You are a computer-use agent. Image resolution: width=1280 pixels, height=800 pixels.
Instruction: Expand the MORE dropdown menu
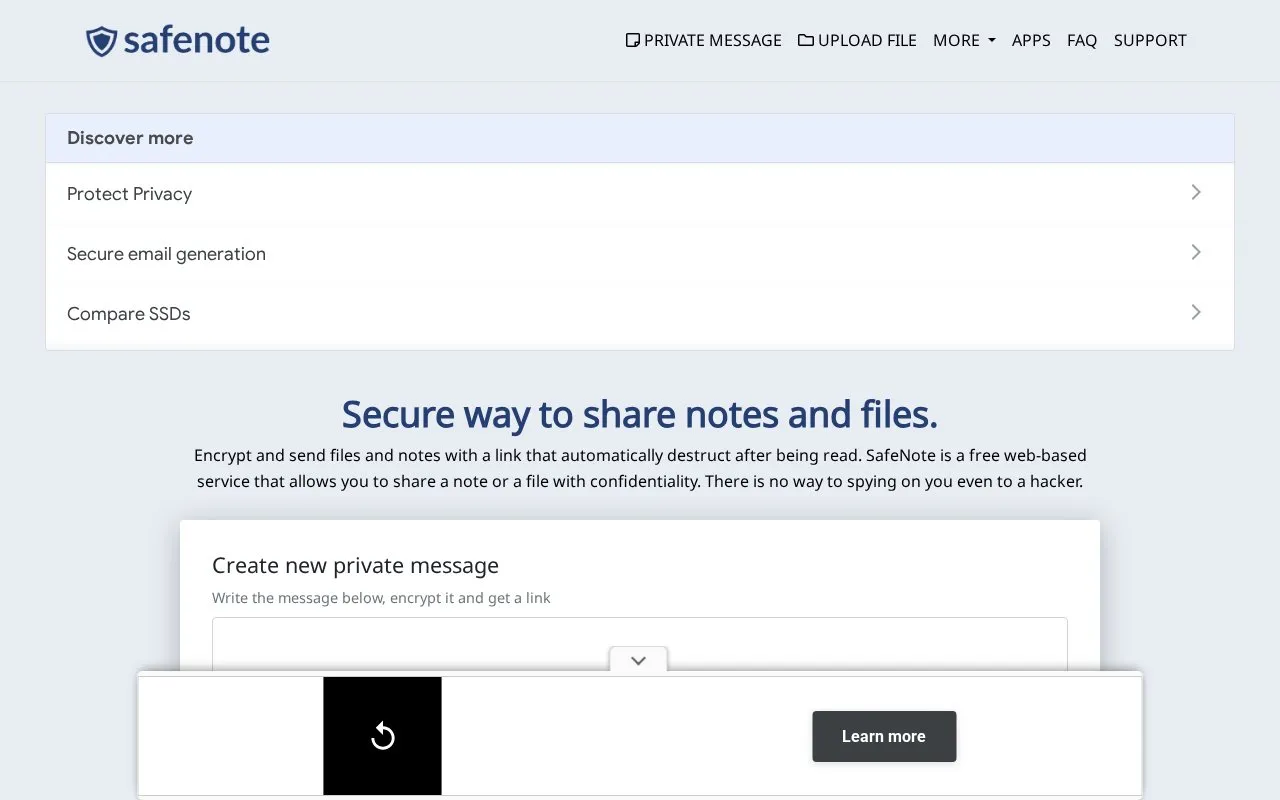click(964, 40)
